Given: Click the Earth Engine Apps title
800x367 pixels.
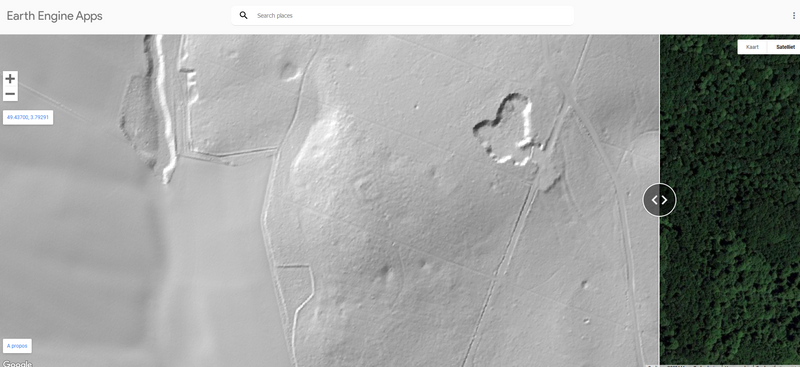Looking at the screenshot, I should (x=55, y=16).
